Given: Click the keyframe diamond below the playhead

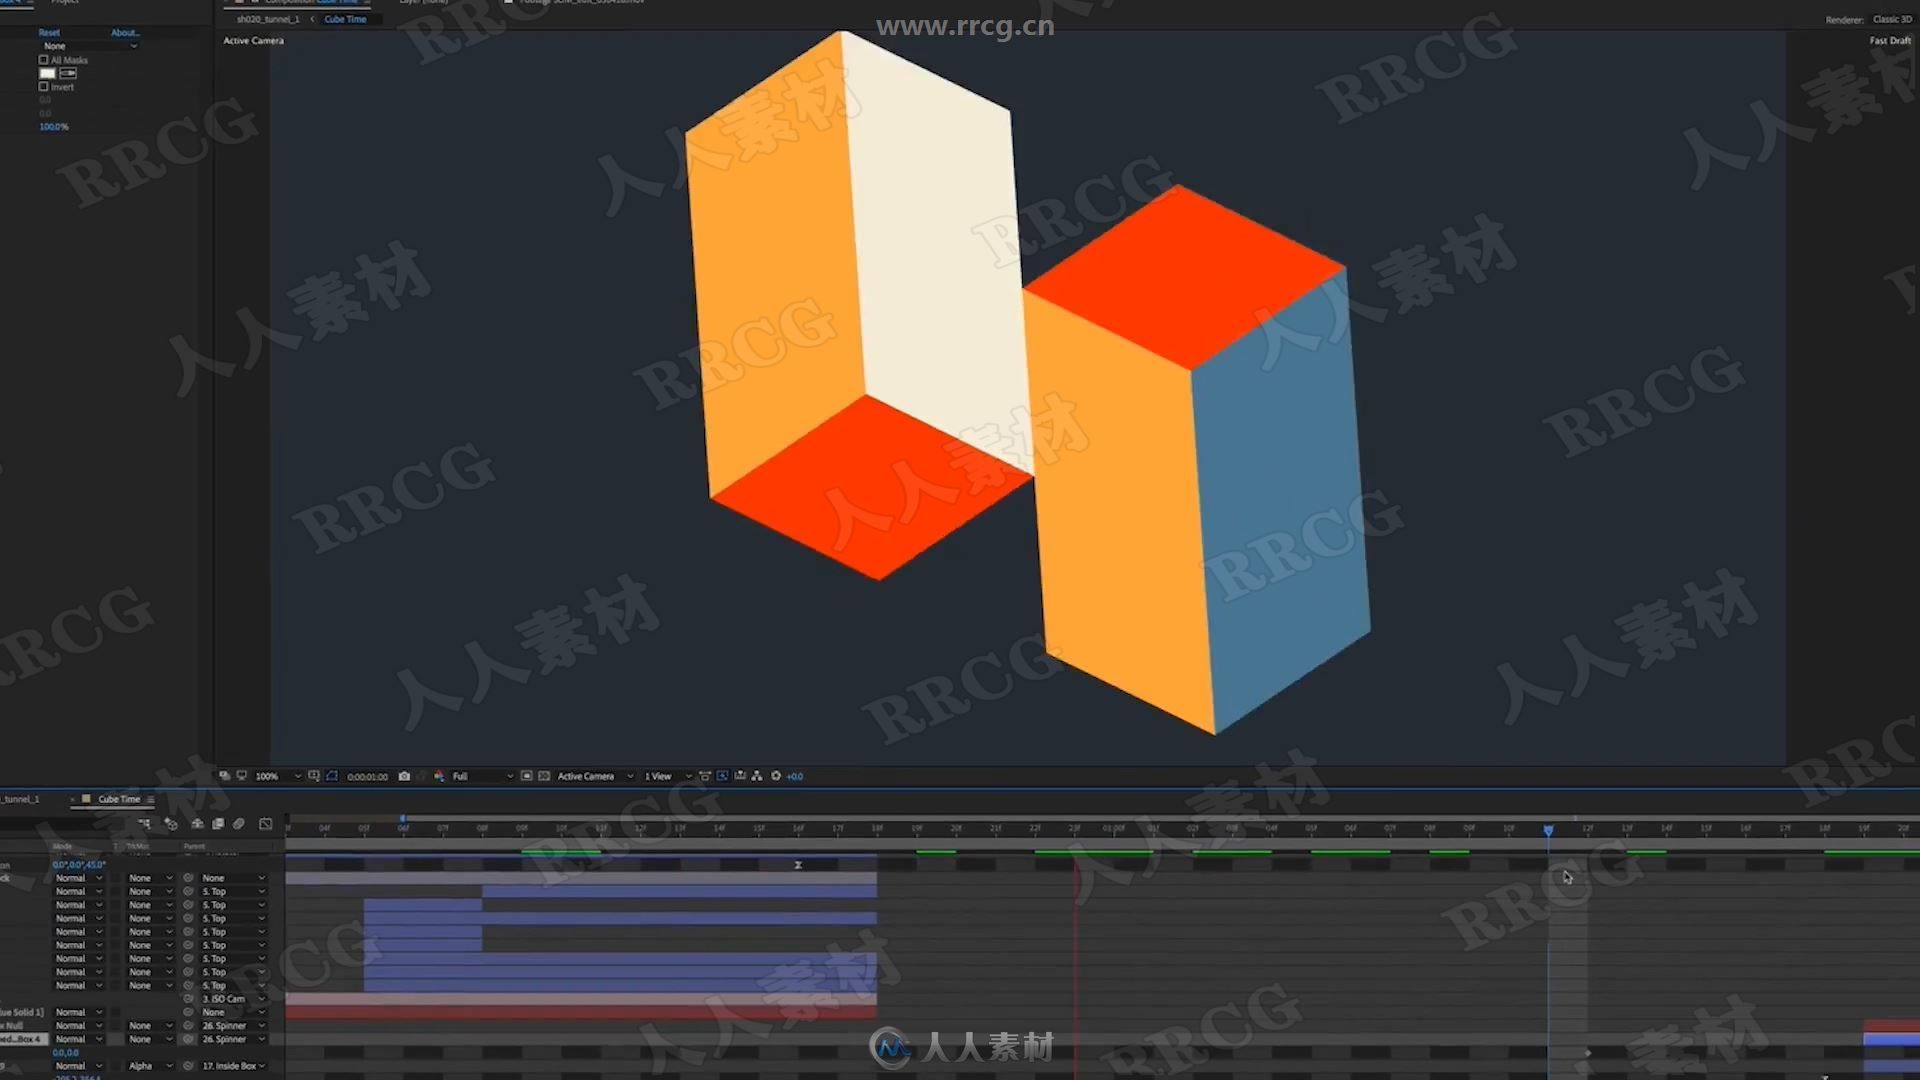Looking at the screenshot, I should (1588, 1053).
